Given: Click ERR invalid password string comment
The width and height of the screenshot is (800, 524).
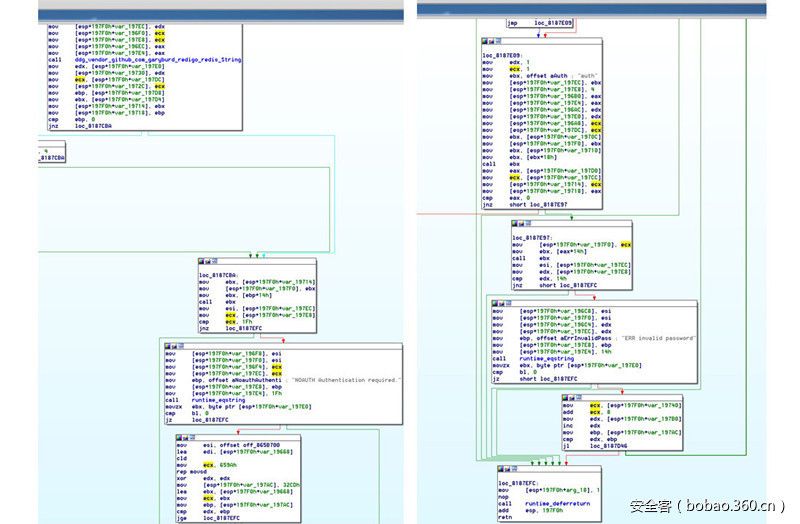Looking at the screenshot, I should [654, 338].
